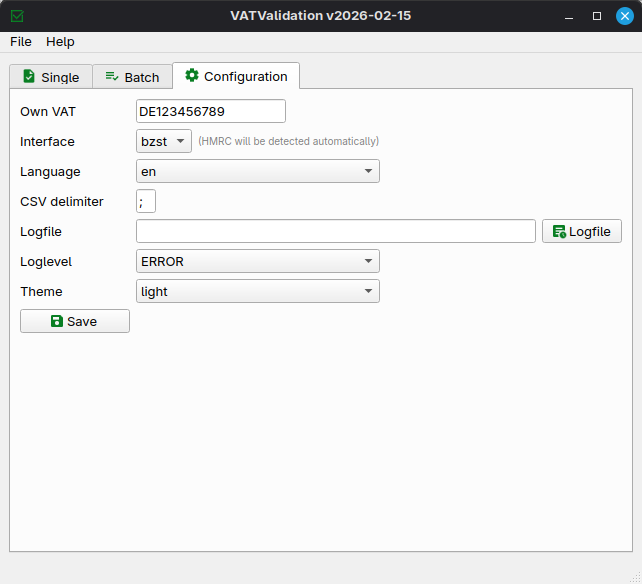Open the Help menu
Screen dimensions: 642x584
click(x=60, y=42)
